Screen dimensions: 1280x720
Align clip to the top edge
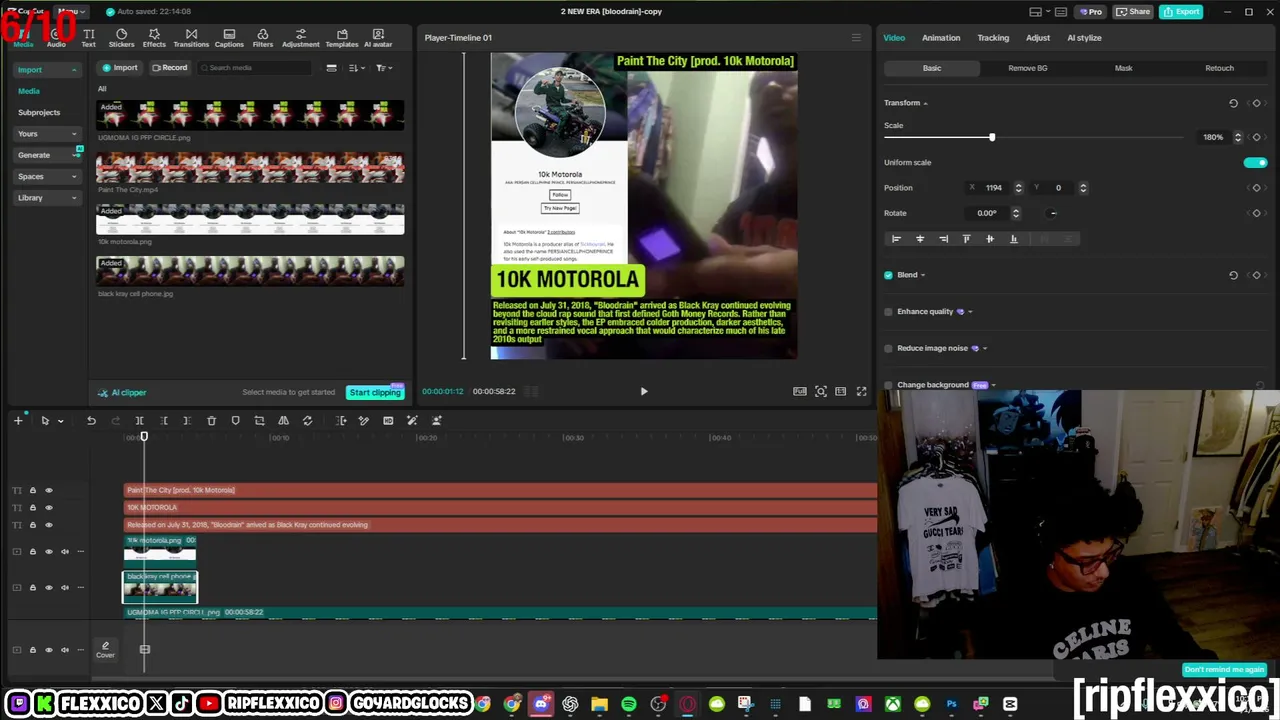tap(966, 239)
